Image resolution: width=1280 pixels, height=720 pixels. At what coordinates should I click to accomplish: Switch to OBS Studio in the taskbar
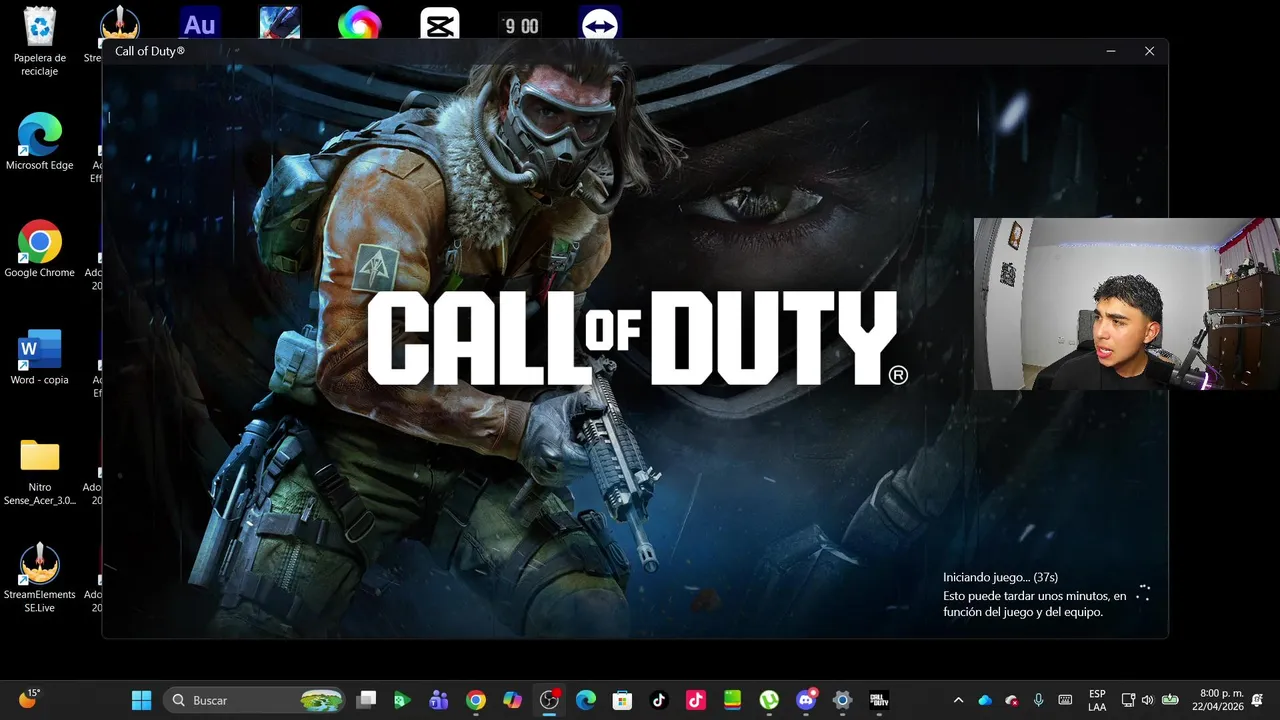tap(549, 700)
